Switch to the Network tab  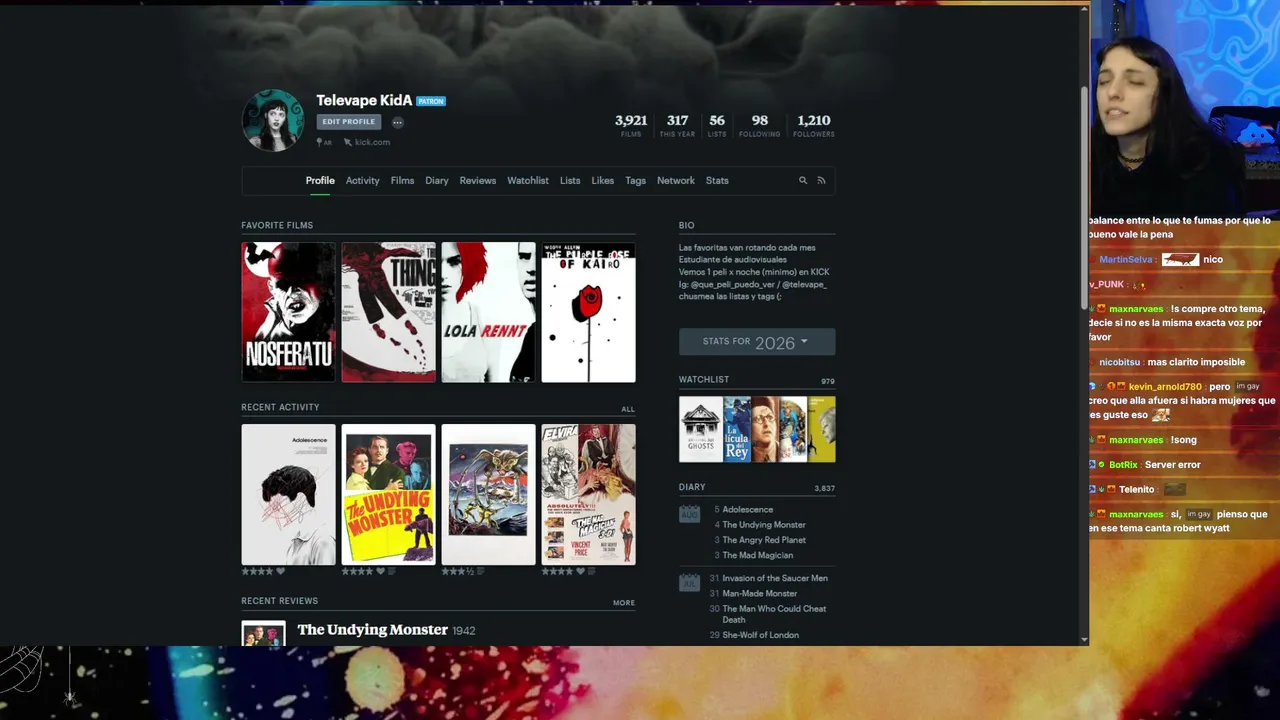tap(676, 181)
